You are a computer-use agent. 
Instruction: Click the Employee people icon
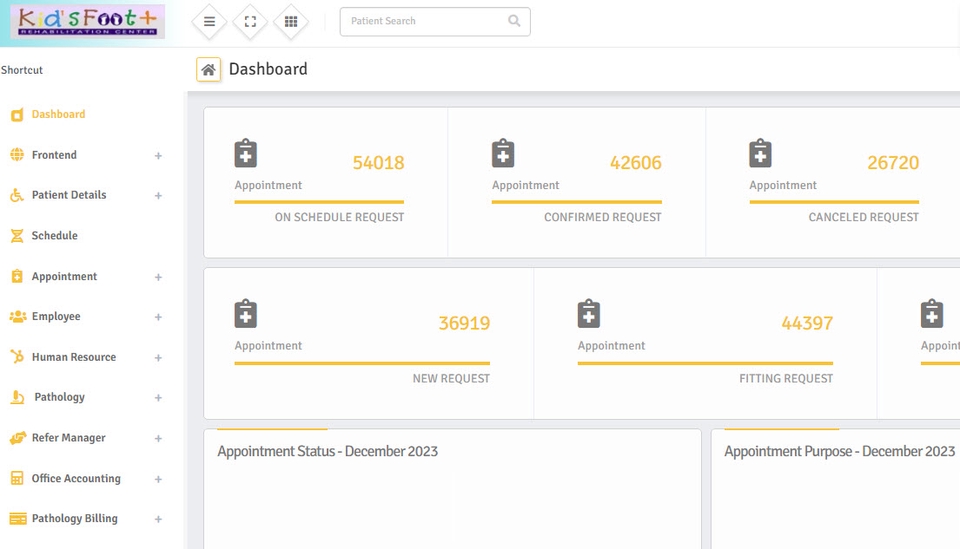pyautogui.click(x=18, y=316)
